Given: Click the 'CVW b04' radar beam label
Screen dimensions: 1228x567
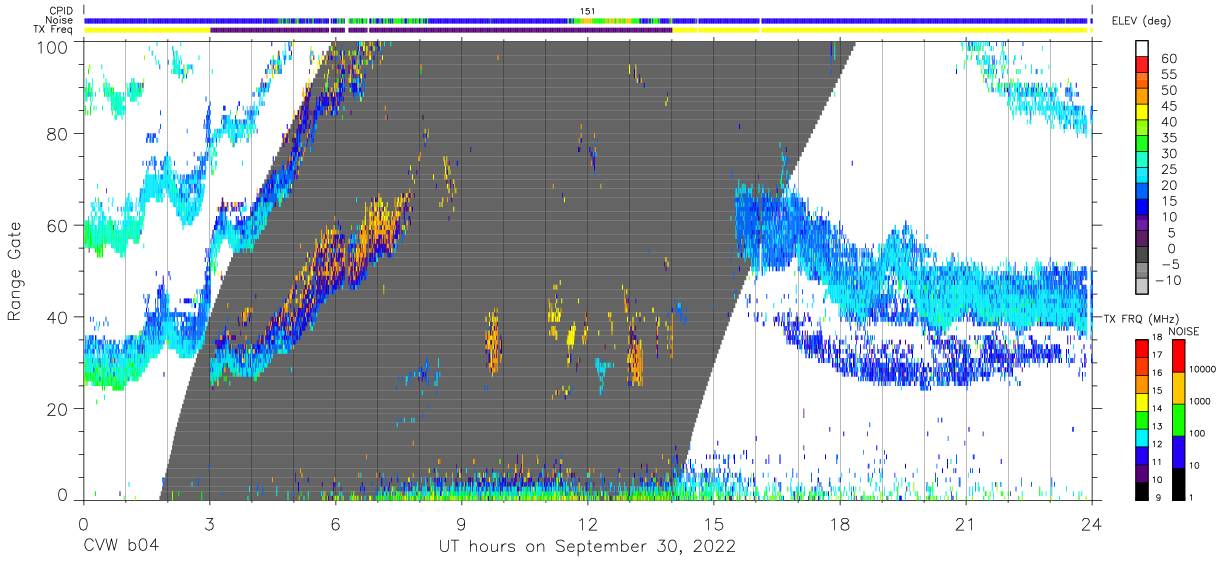Looking at the screenshot, I should (121, 547).
